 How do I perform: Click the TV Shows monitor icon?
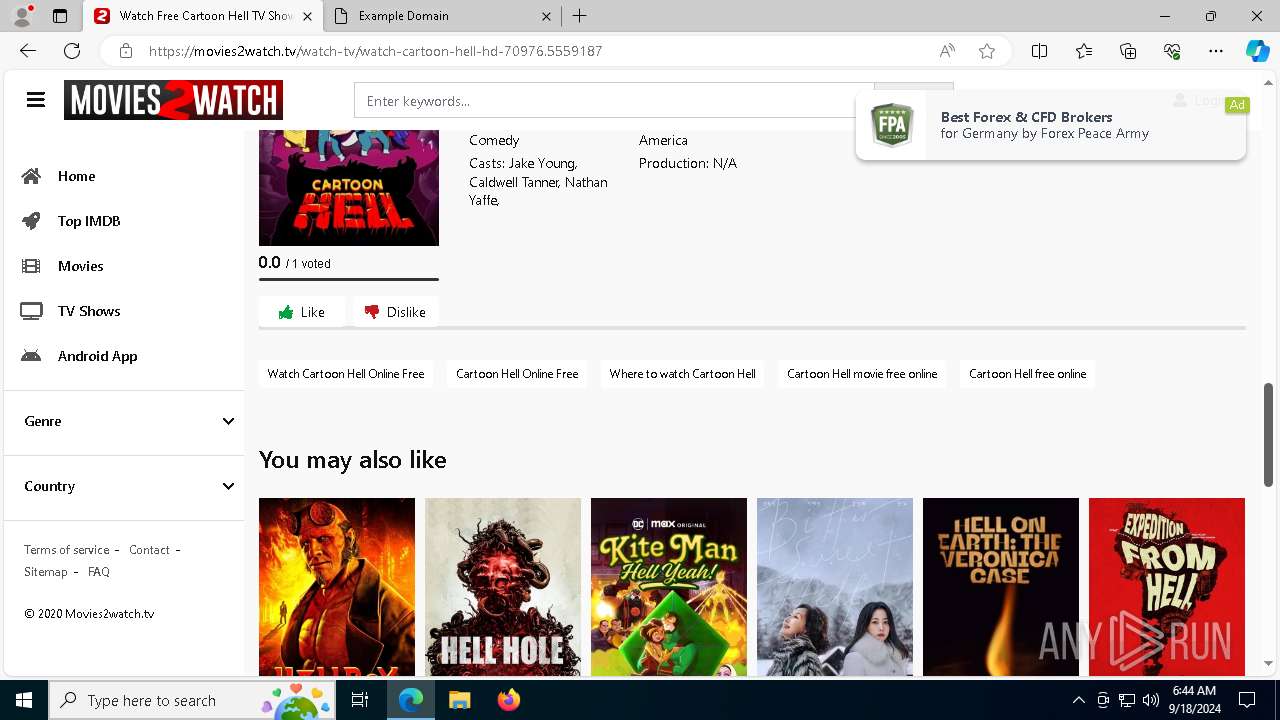tap(31, 311)
